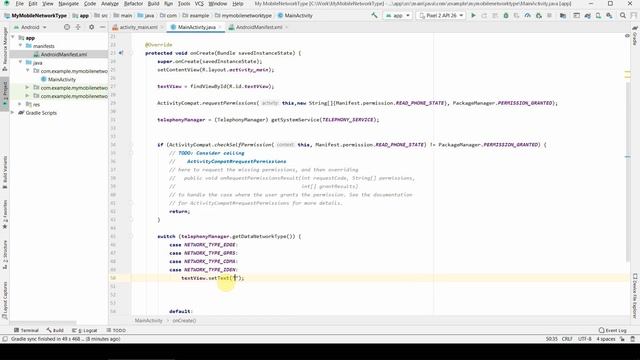
Task: Click the Sync Project with Gradle icon
Action: 587,16
